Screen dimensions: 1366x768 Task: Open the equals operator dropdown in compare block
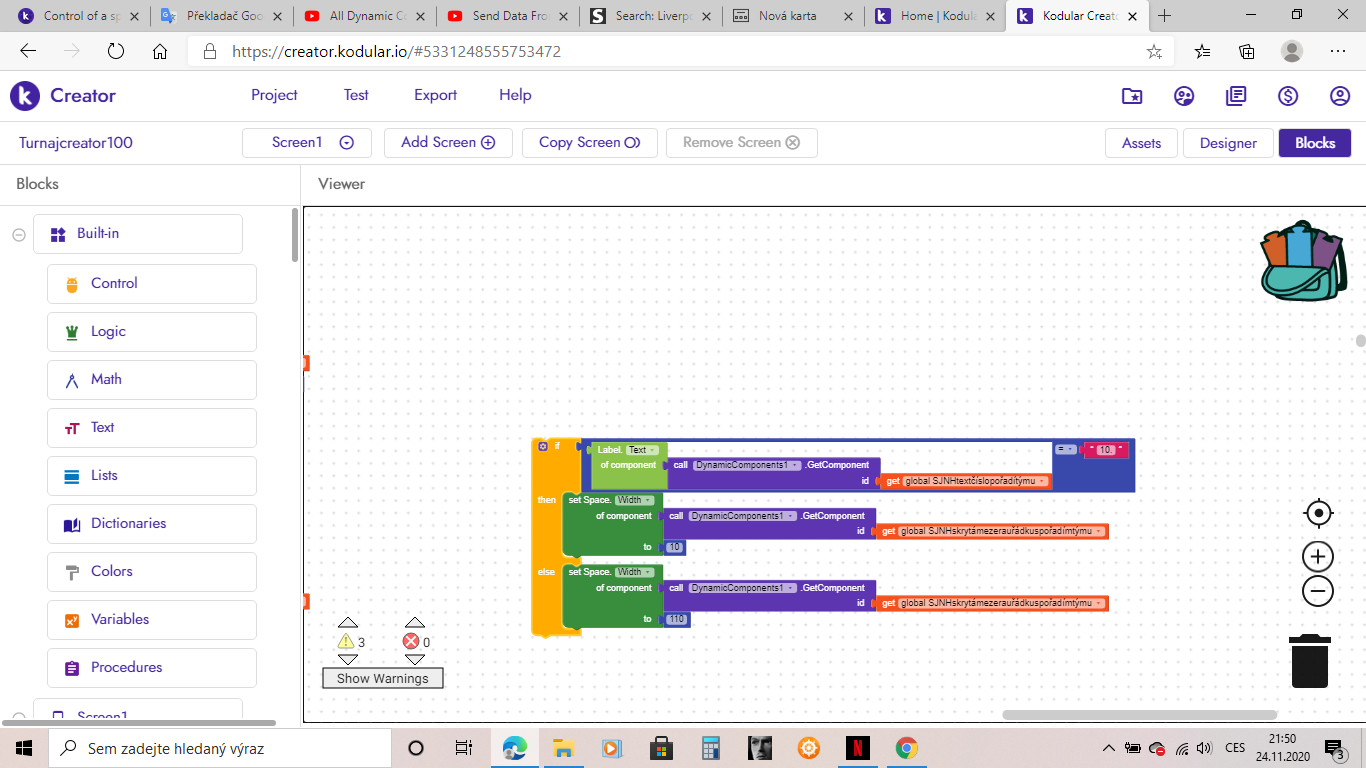coord(1066,450)
